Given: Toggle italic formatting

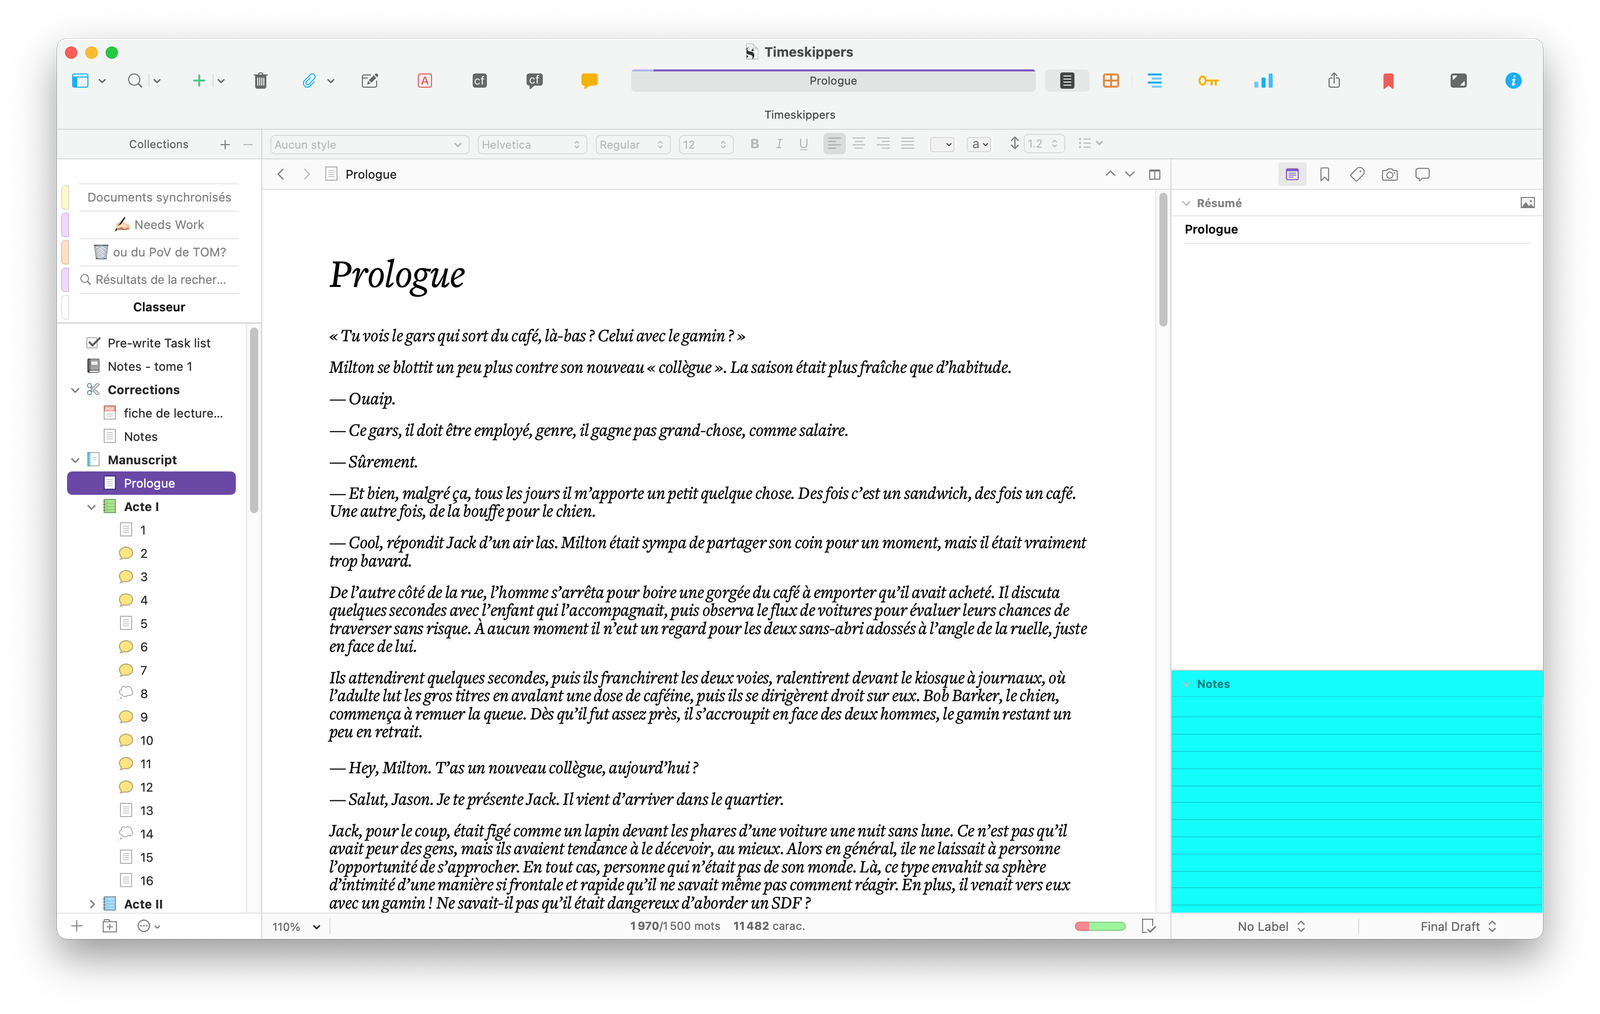Looking at the screenshot, I should [779, 144].
